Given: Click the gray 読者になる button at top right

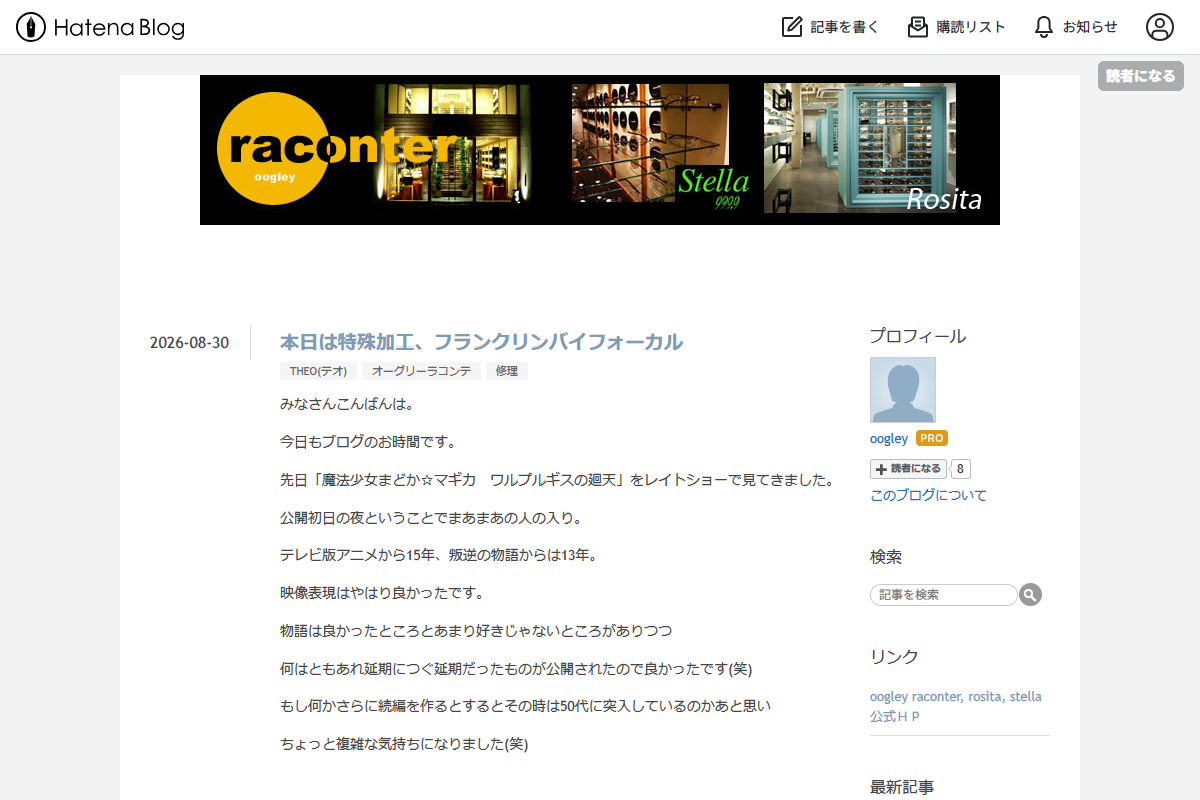Looking at the screenshot, I should point(1141,76).
